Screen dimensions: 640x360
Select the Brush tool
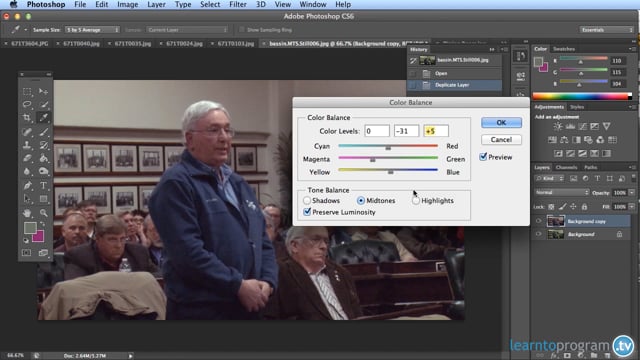click(x=43, y=132)
